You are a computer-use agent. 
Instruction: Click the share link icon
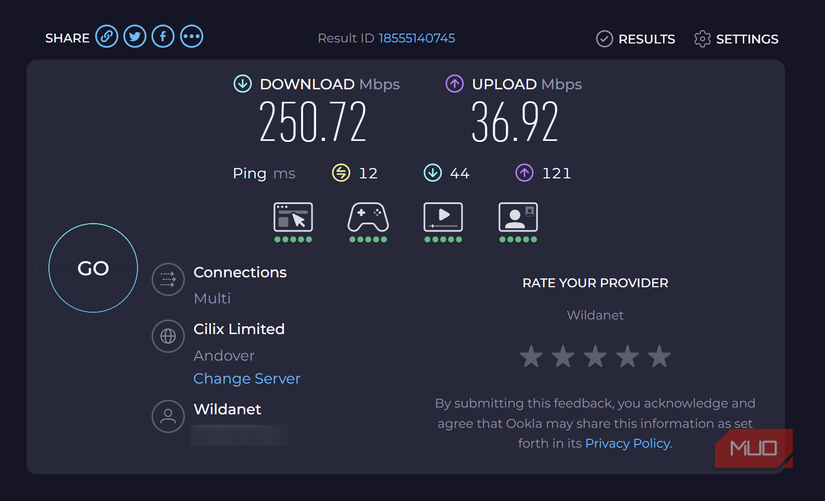click(107, 37)
